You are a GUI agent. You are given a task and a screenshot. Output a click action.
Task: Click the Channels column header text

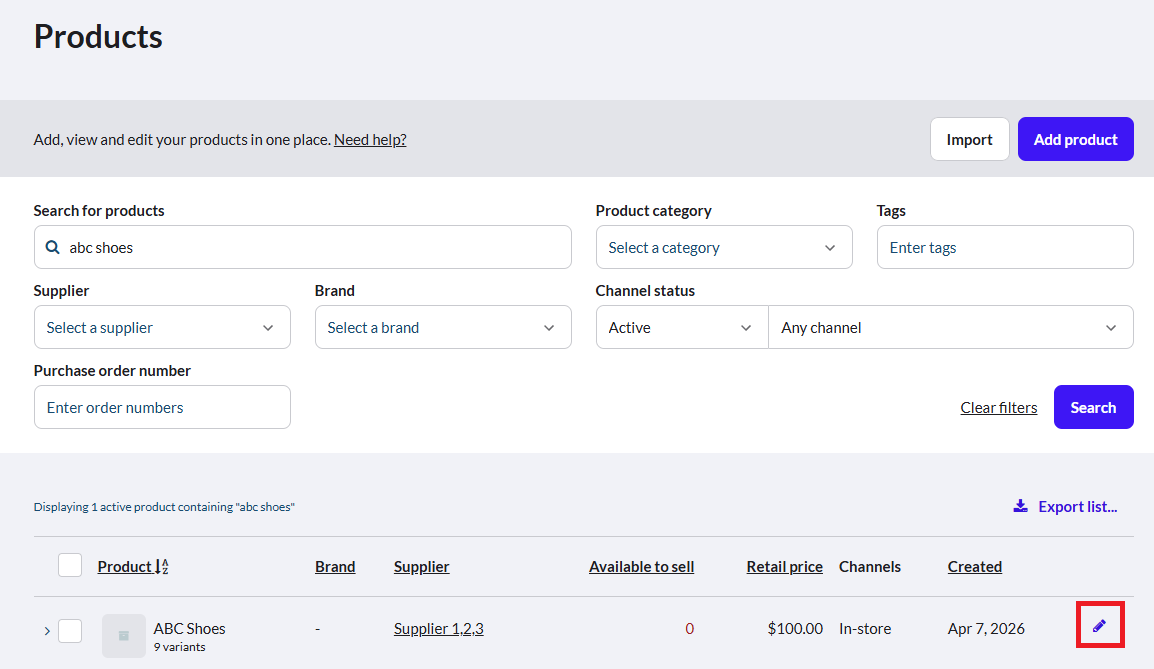(x=870, y=567)
